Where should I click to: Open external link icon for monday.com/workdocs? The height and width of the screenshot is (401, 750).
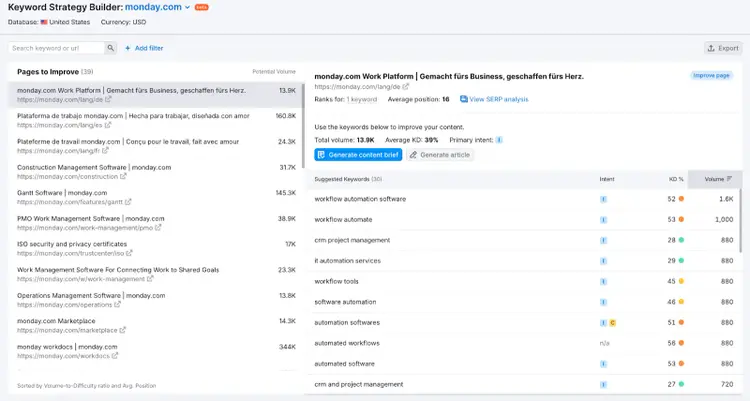(x=115, y=356)
